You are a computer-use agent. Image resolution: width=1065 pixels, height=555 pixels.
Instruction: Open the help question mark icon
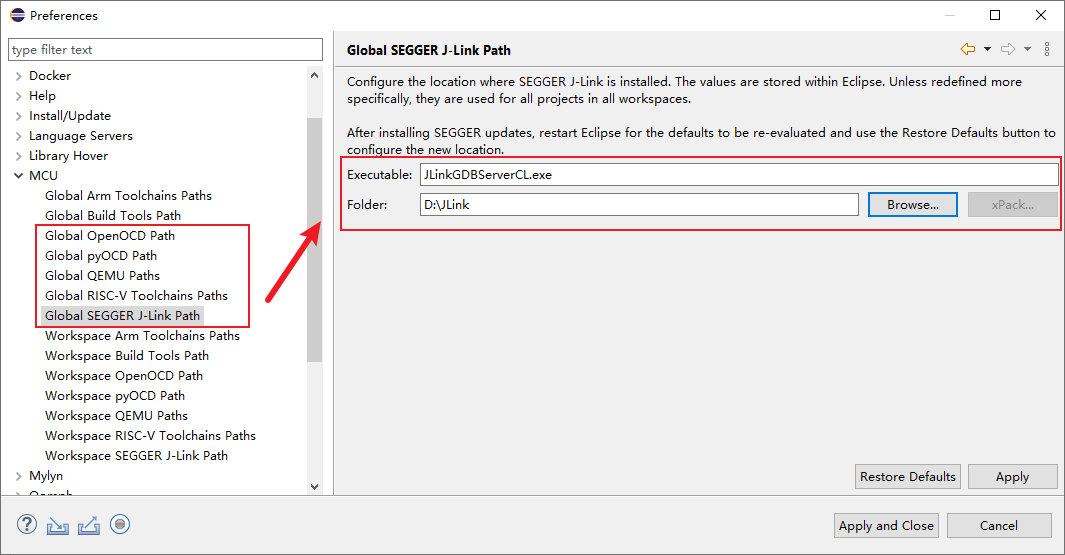[26, 524]
